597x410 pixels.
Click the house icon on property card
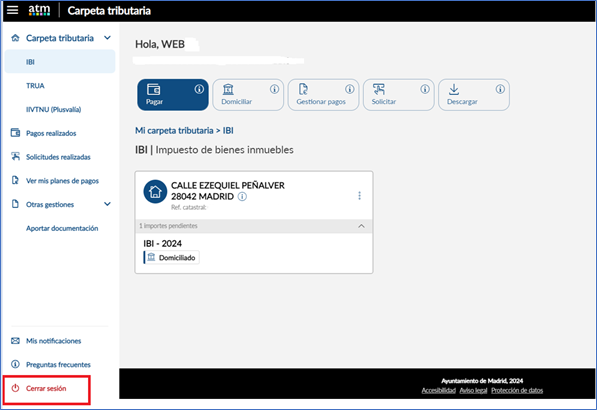coord(155,191)
